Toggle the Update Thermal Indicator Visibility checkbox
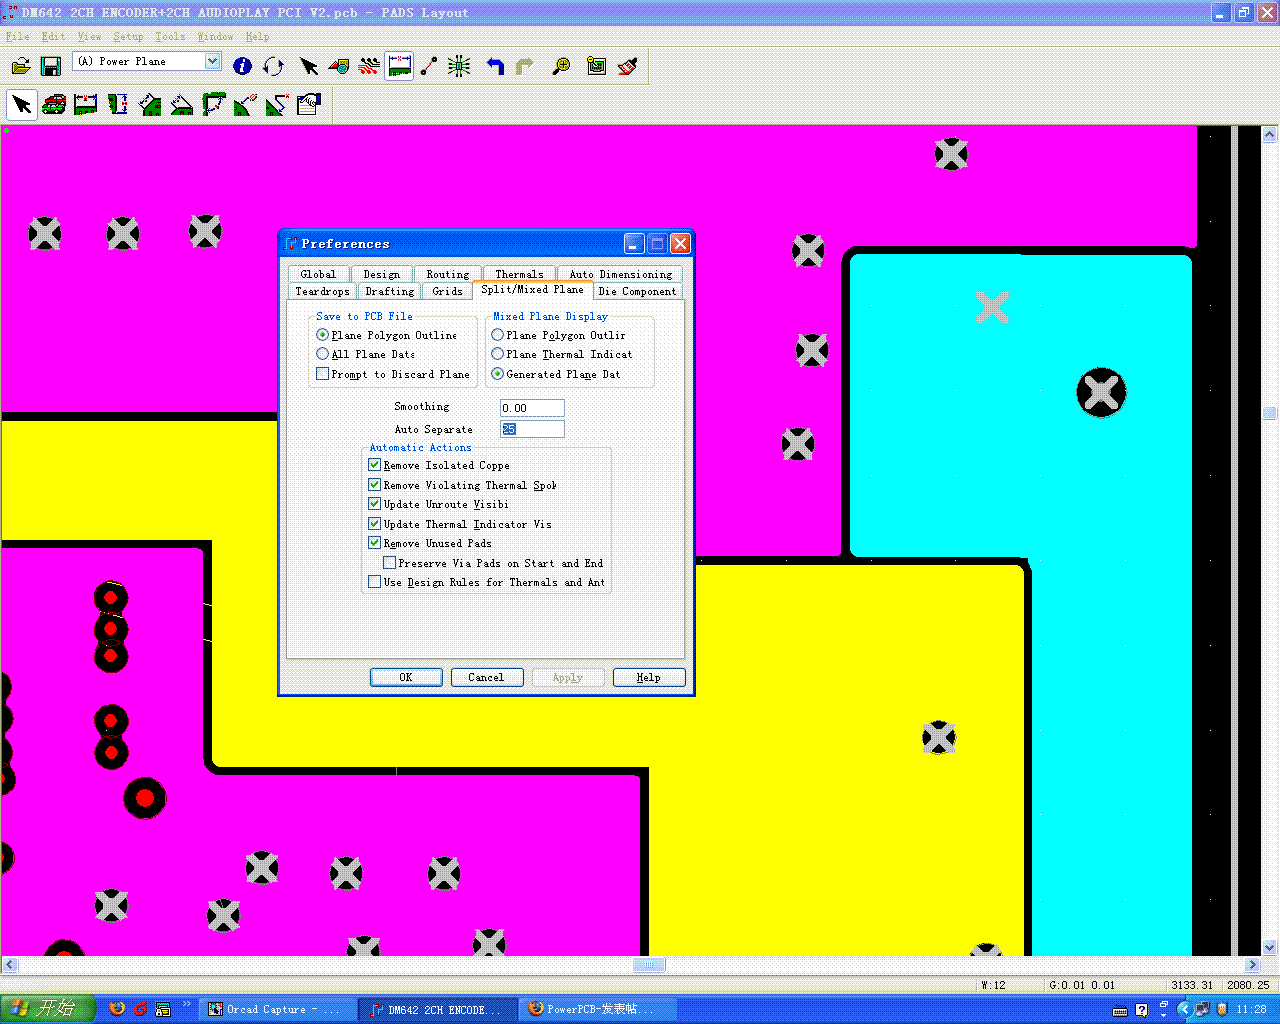This screenshot has width=1280, height=1024. pyautogui.click(x=375, y=524)
